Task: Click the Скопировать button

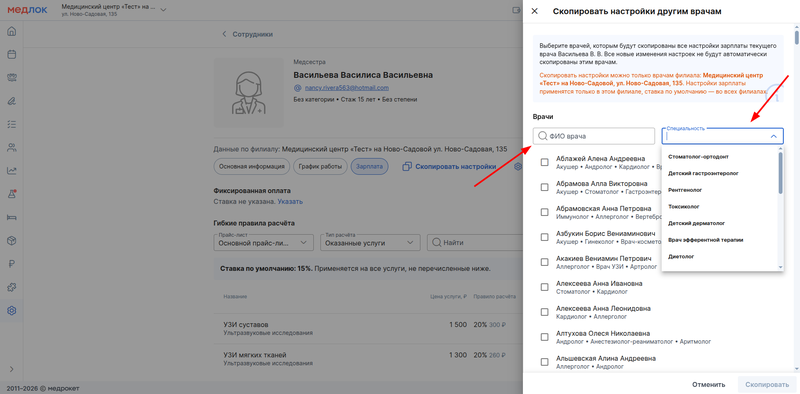Action: (x=767, y=384)
